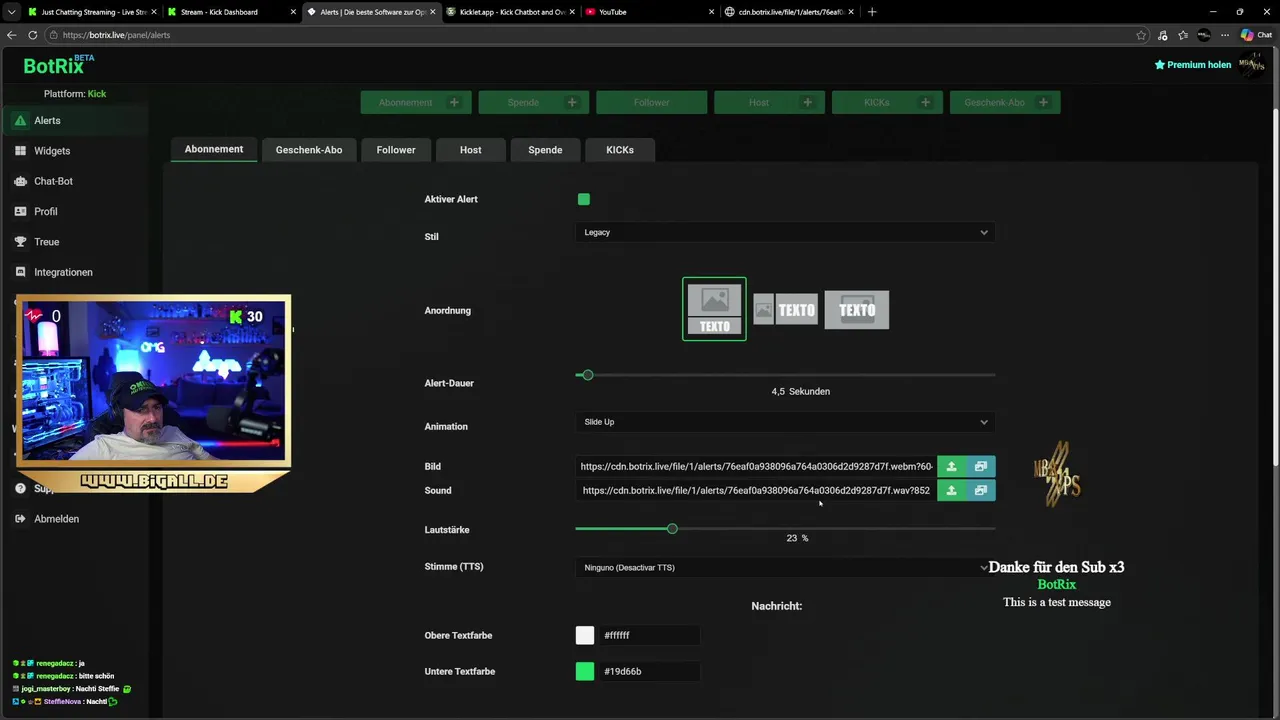Toggle the Aktiver Alert checkbox
The image size is (1280, 720).
point(584,199)
